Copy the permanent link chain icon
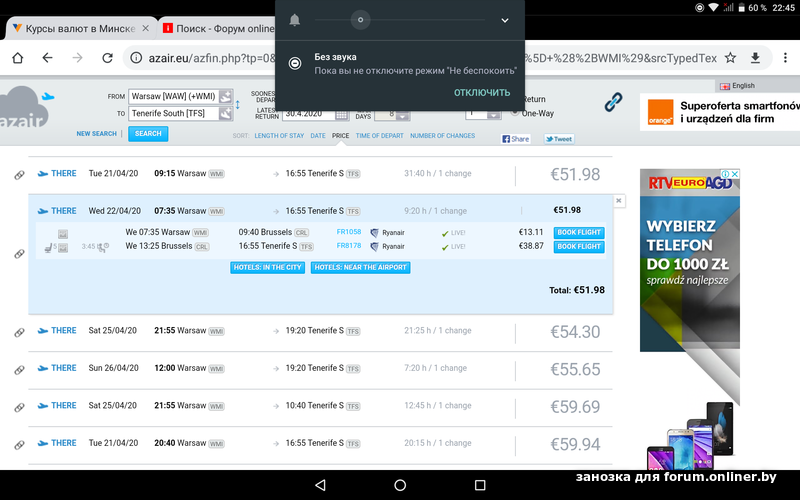Viewport: 800px width, 500px height. coord(613,102)
